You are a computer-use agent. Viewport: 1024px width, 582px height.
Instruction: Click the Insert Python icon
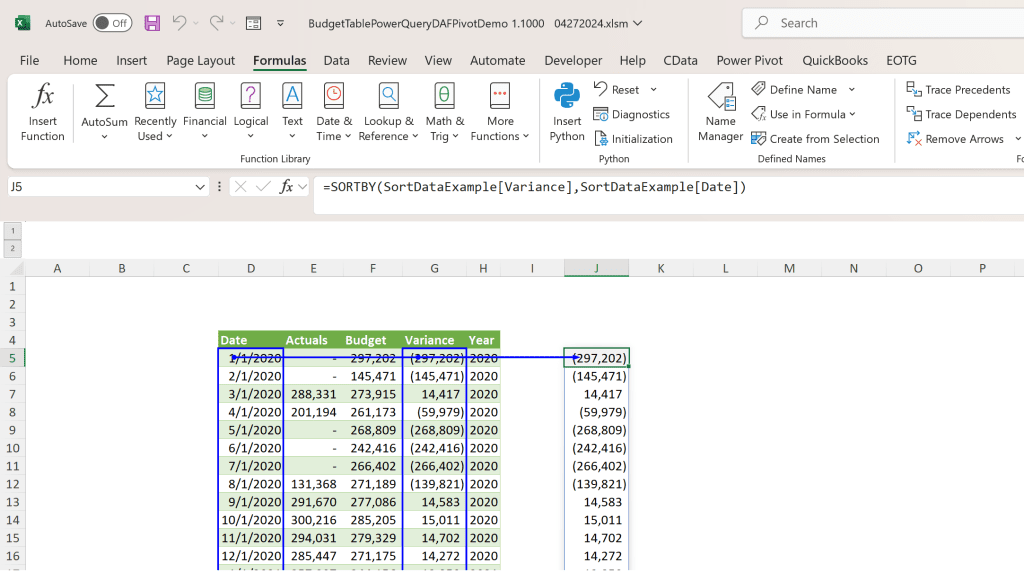tap(567, 95)
